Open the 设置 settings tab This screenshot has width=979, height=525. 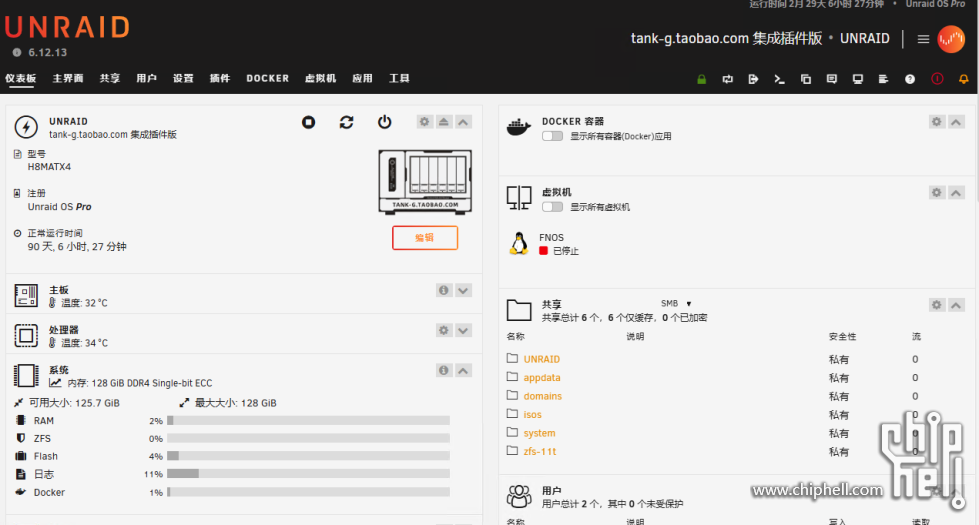click(x=183, y=78)
